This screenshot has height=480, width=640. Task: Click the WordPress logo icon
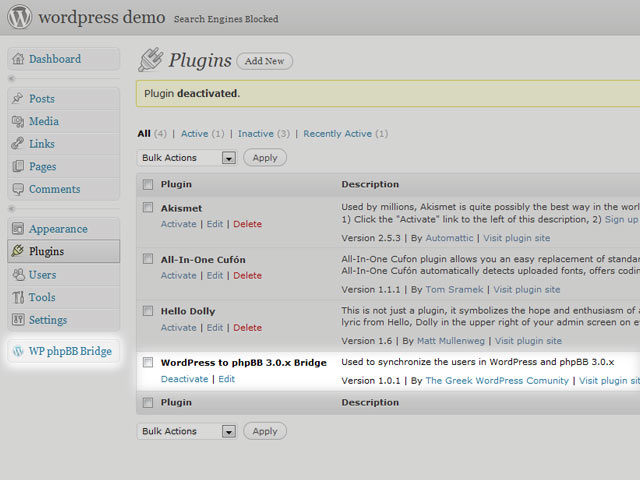pyautogui.click(x=19, y=17)
